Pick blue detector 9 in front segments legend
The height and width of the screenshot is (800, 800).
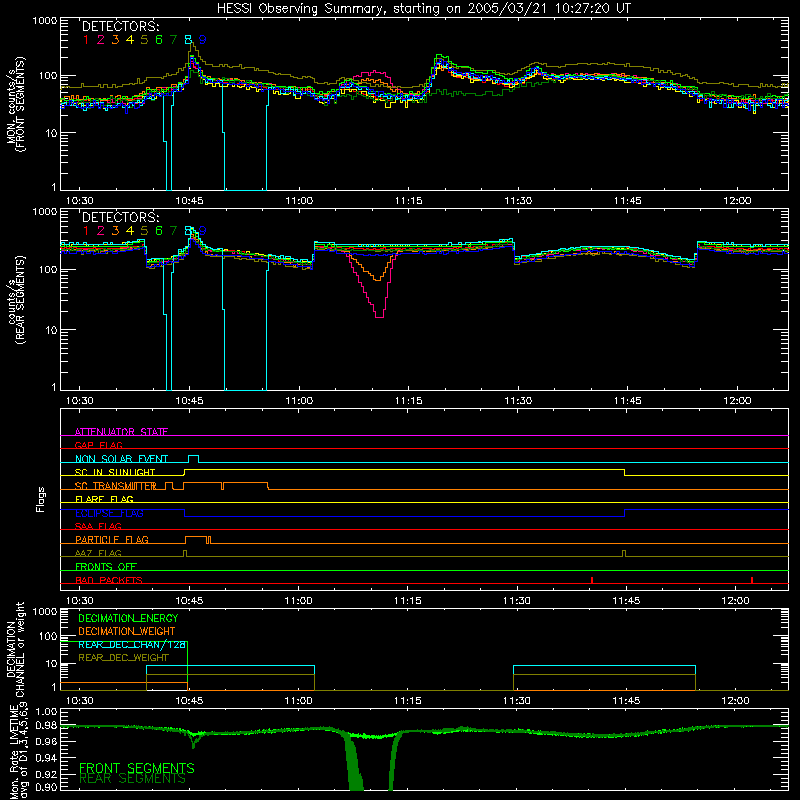pos(203,39)
